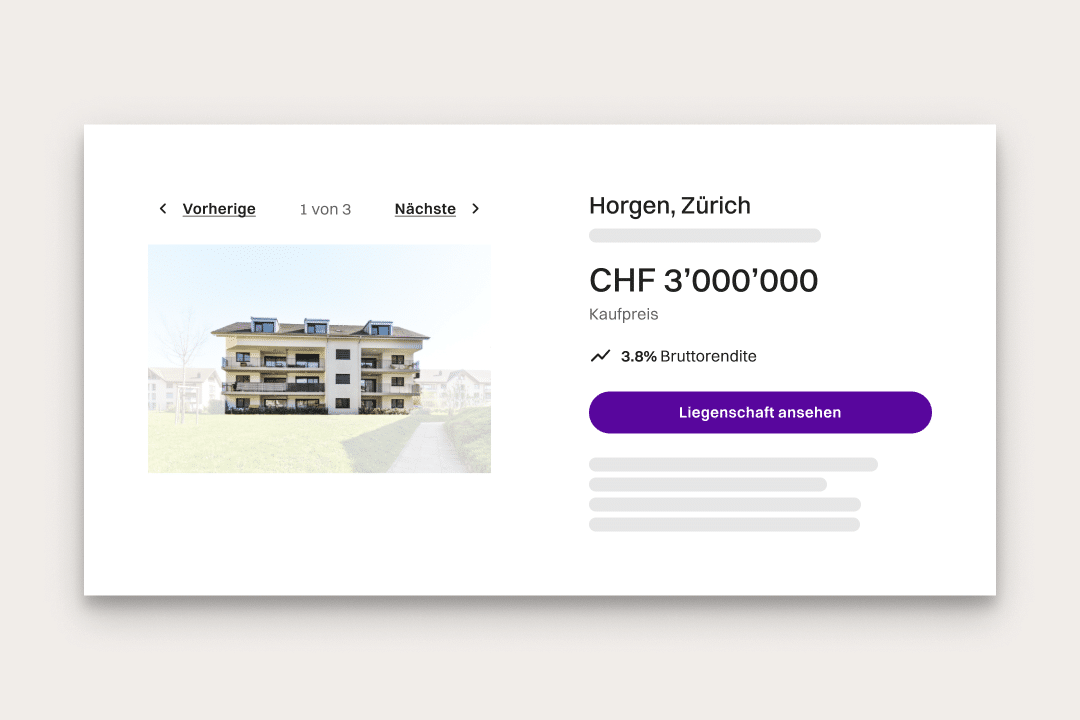Select the 3.8% yield value

click(x=638, y=356)
